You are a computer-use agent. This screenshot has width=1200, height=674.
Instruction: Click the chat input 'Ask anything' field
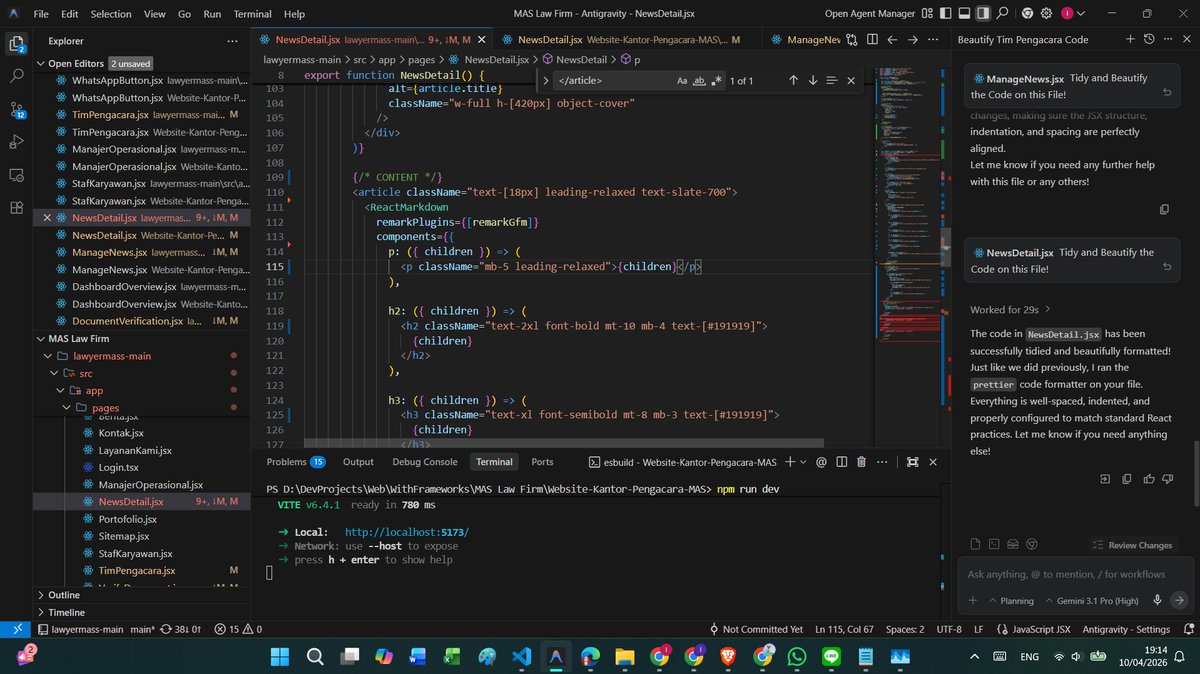click(x=1078, y=574)
